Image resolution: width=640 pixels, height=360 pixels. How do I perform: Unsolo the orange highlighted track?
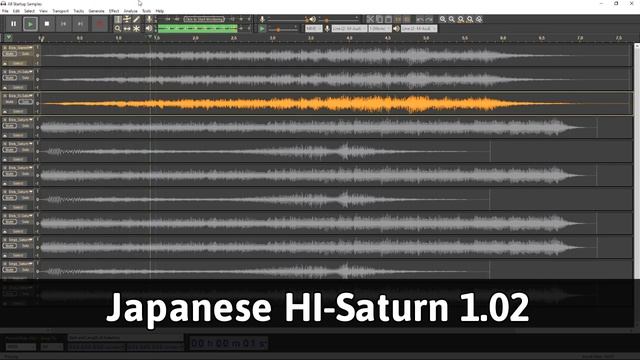[x=25, y=102]
